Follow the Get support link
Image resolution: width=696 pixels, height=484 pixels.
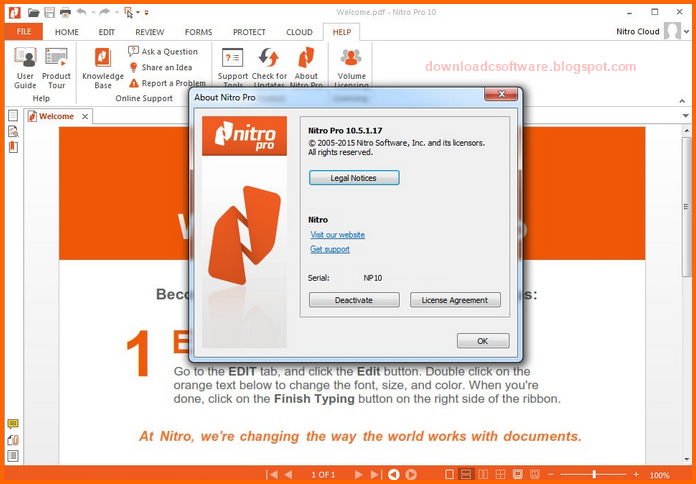(x=330, y=249)
